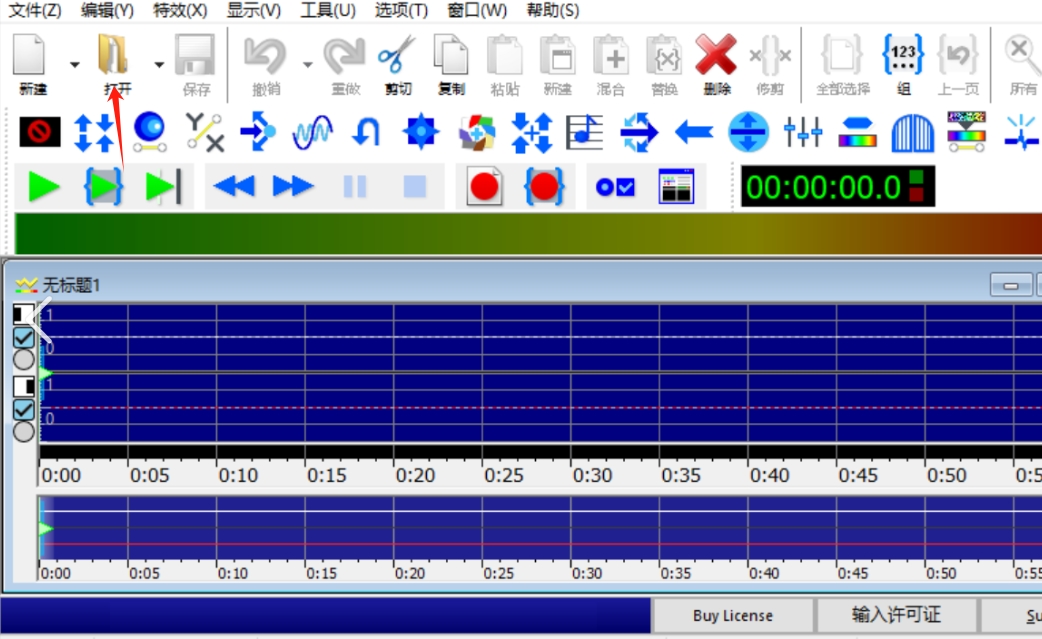The width and height of the screenshot is (1042, 639).
Task: Click the square stop button
Action: [415, 187]
